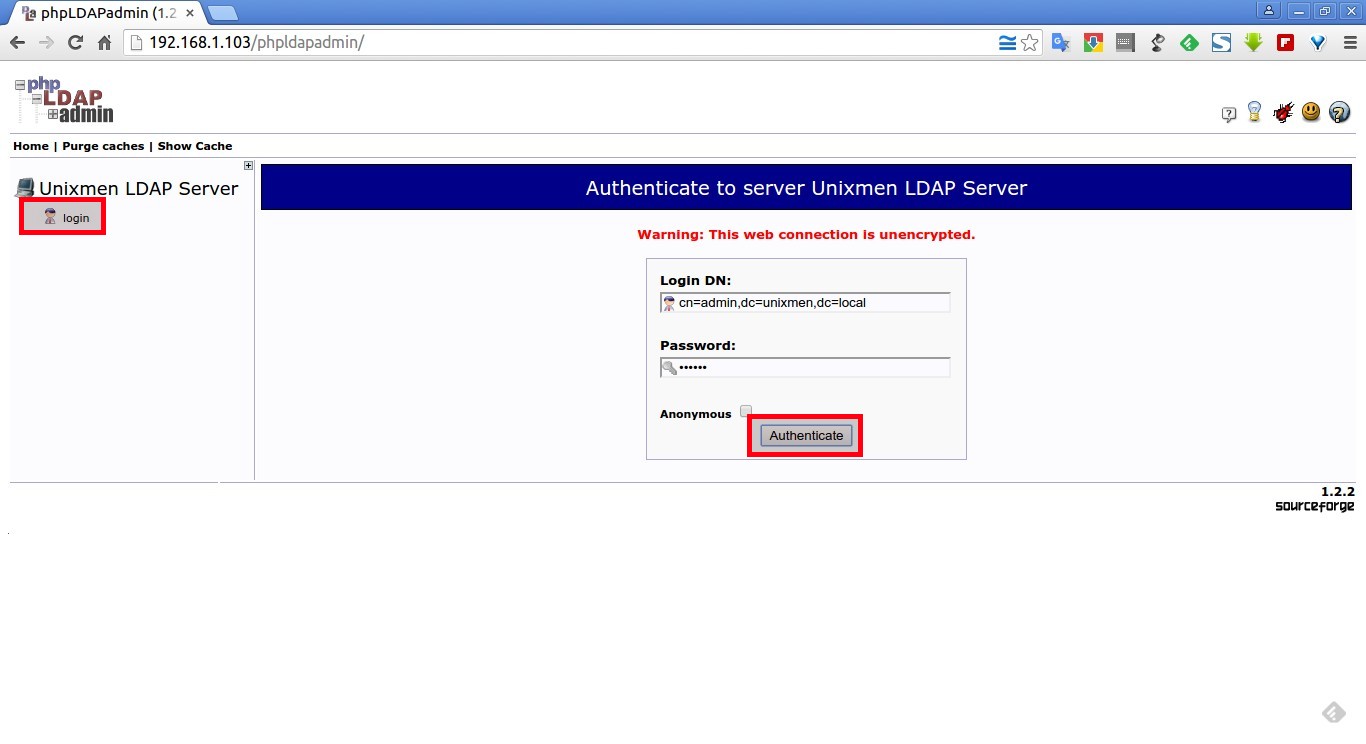Click the smiley face donate icon

1311,112
